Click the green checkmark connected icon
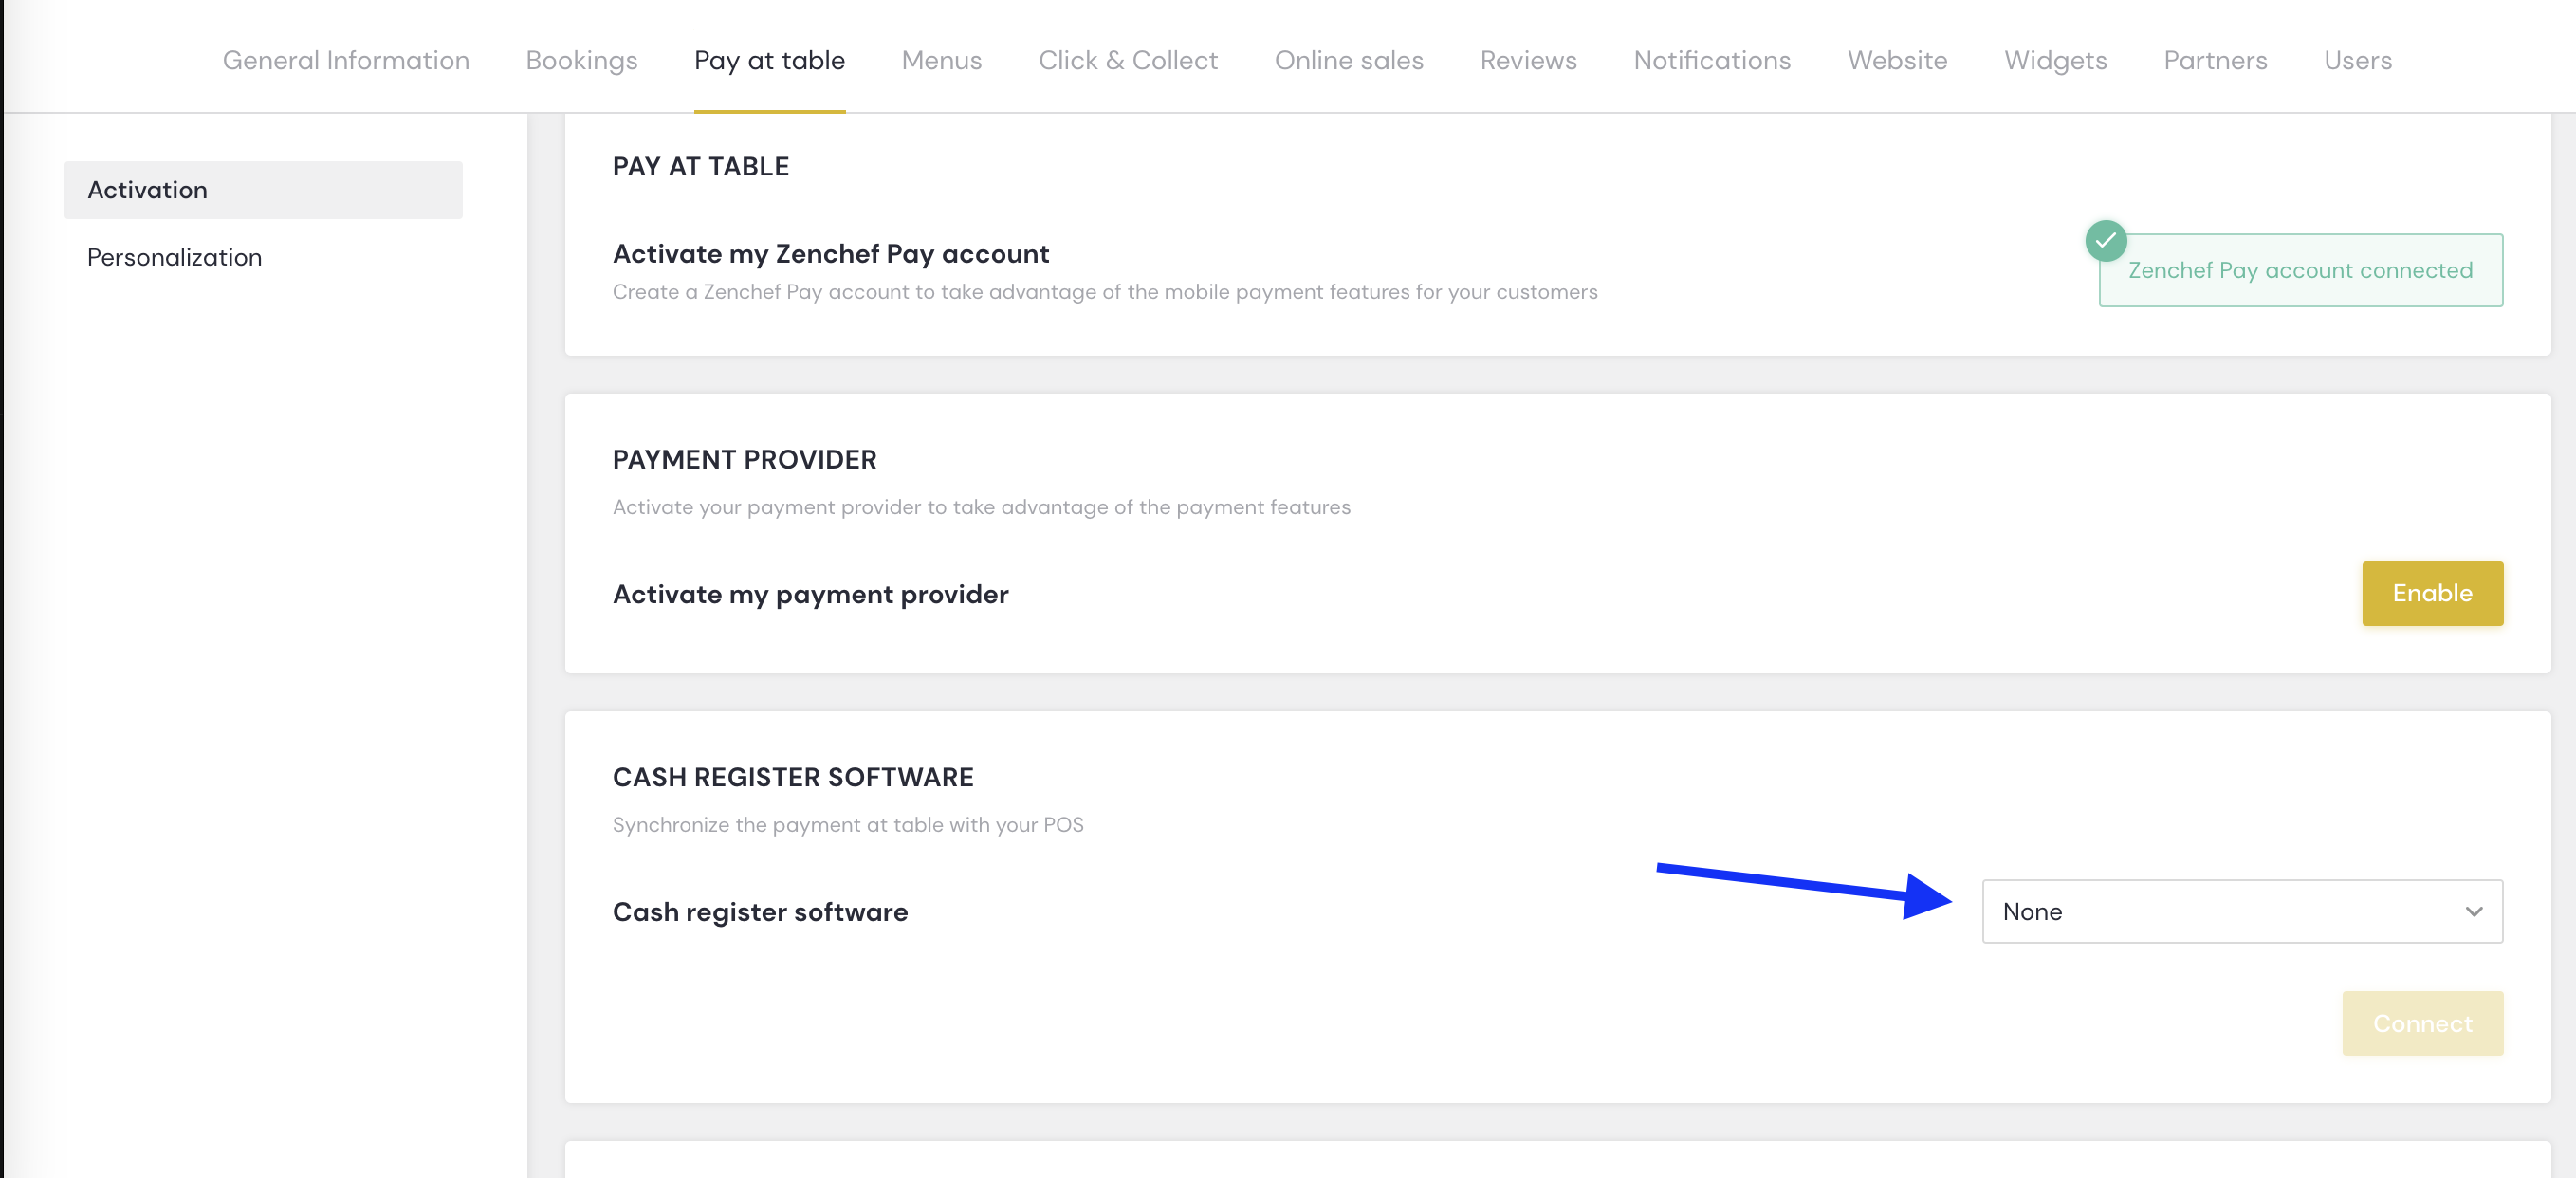Viewport: 2576px width, 1178px height. coord(2105,240)
